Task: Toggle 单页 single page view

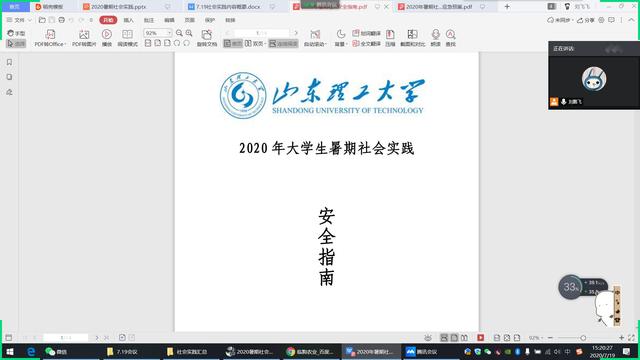Action: click(x=233, y=44)
